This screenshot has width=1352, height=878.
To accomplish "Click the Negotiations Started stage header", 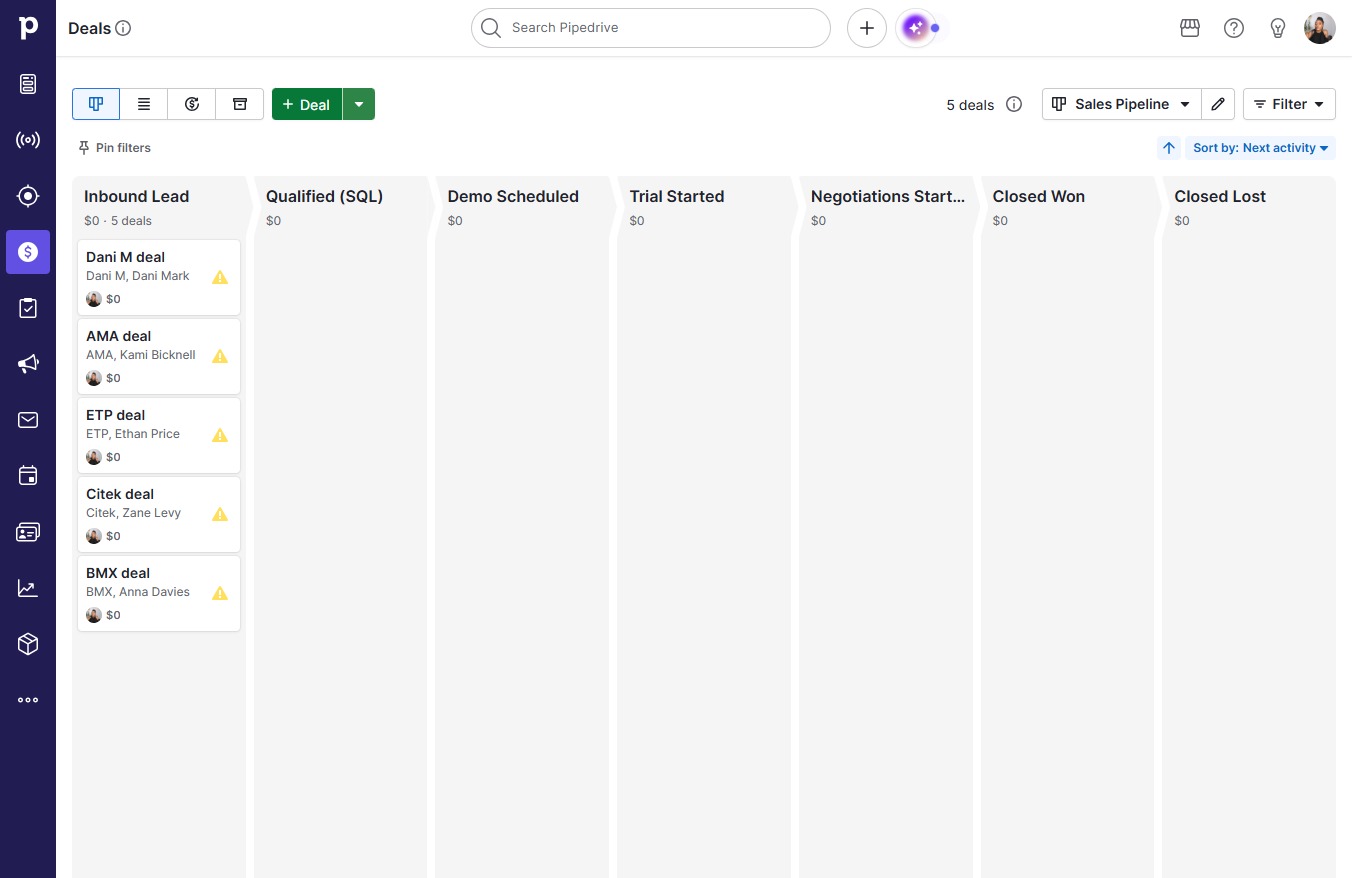I will (888, 196).
